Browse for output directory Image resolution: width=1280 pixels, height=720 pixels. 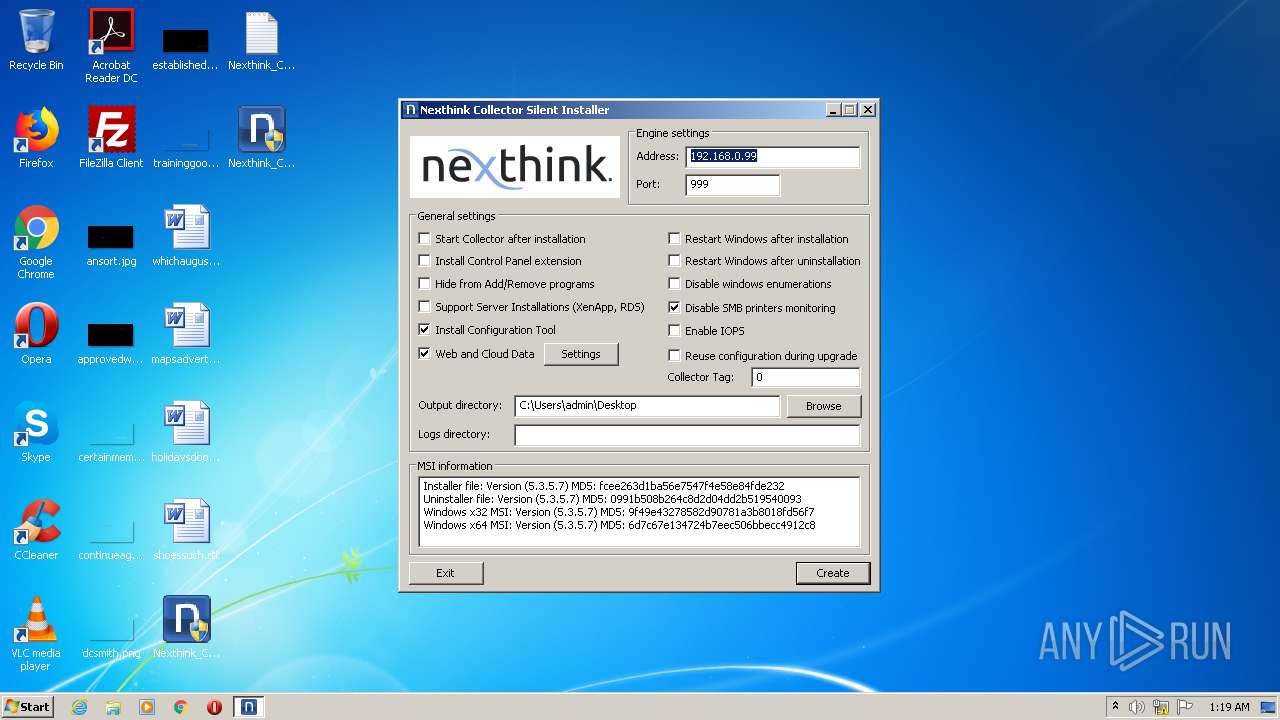[823, 406]
